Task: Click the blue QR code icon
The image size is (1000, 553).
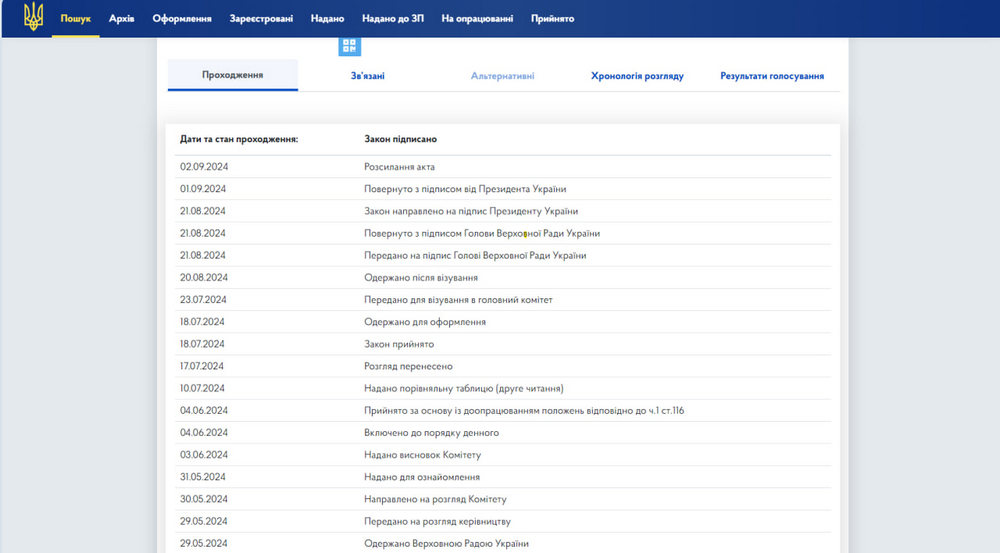Action: coord(349,46)
